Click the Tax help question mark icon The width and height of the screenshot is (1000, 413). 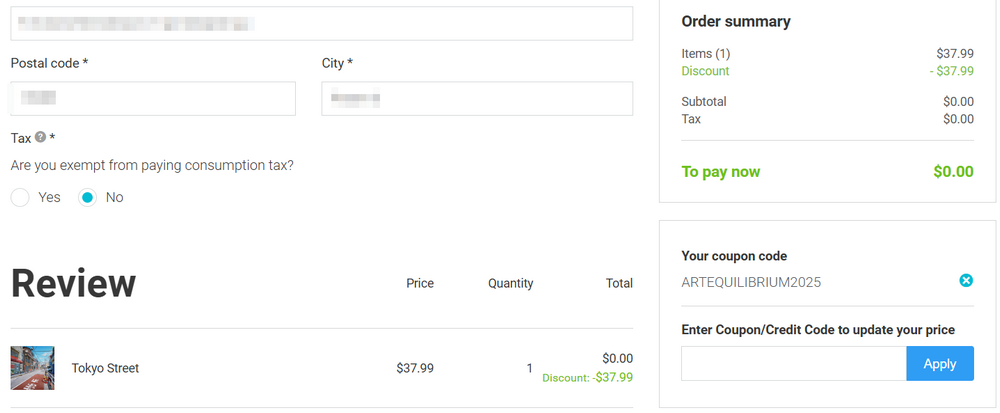coord(41,137)
